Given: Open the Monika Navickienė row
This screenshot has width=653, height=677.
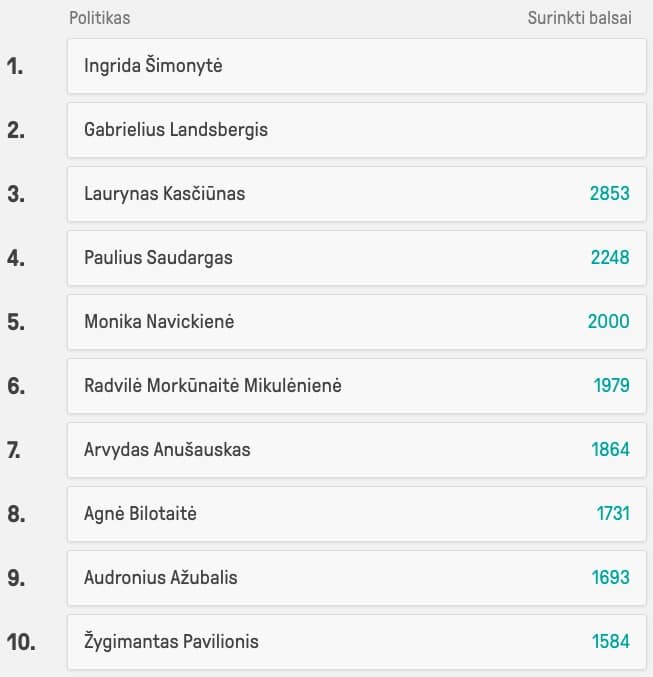Looking at the screenshot, I should pyautogui.click(x=357, y=322).
